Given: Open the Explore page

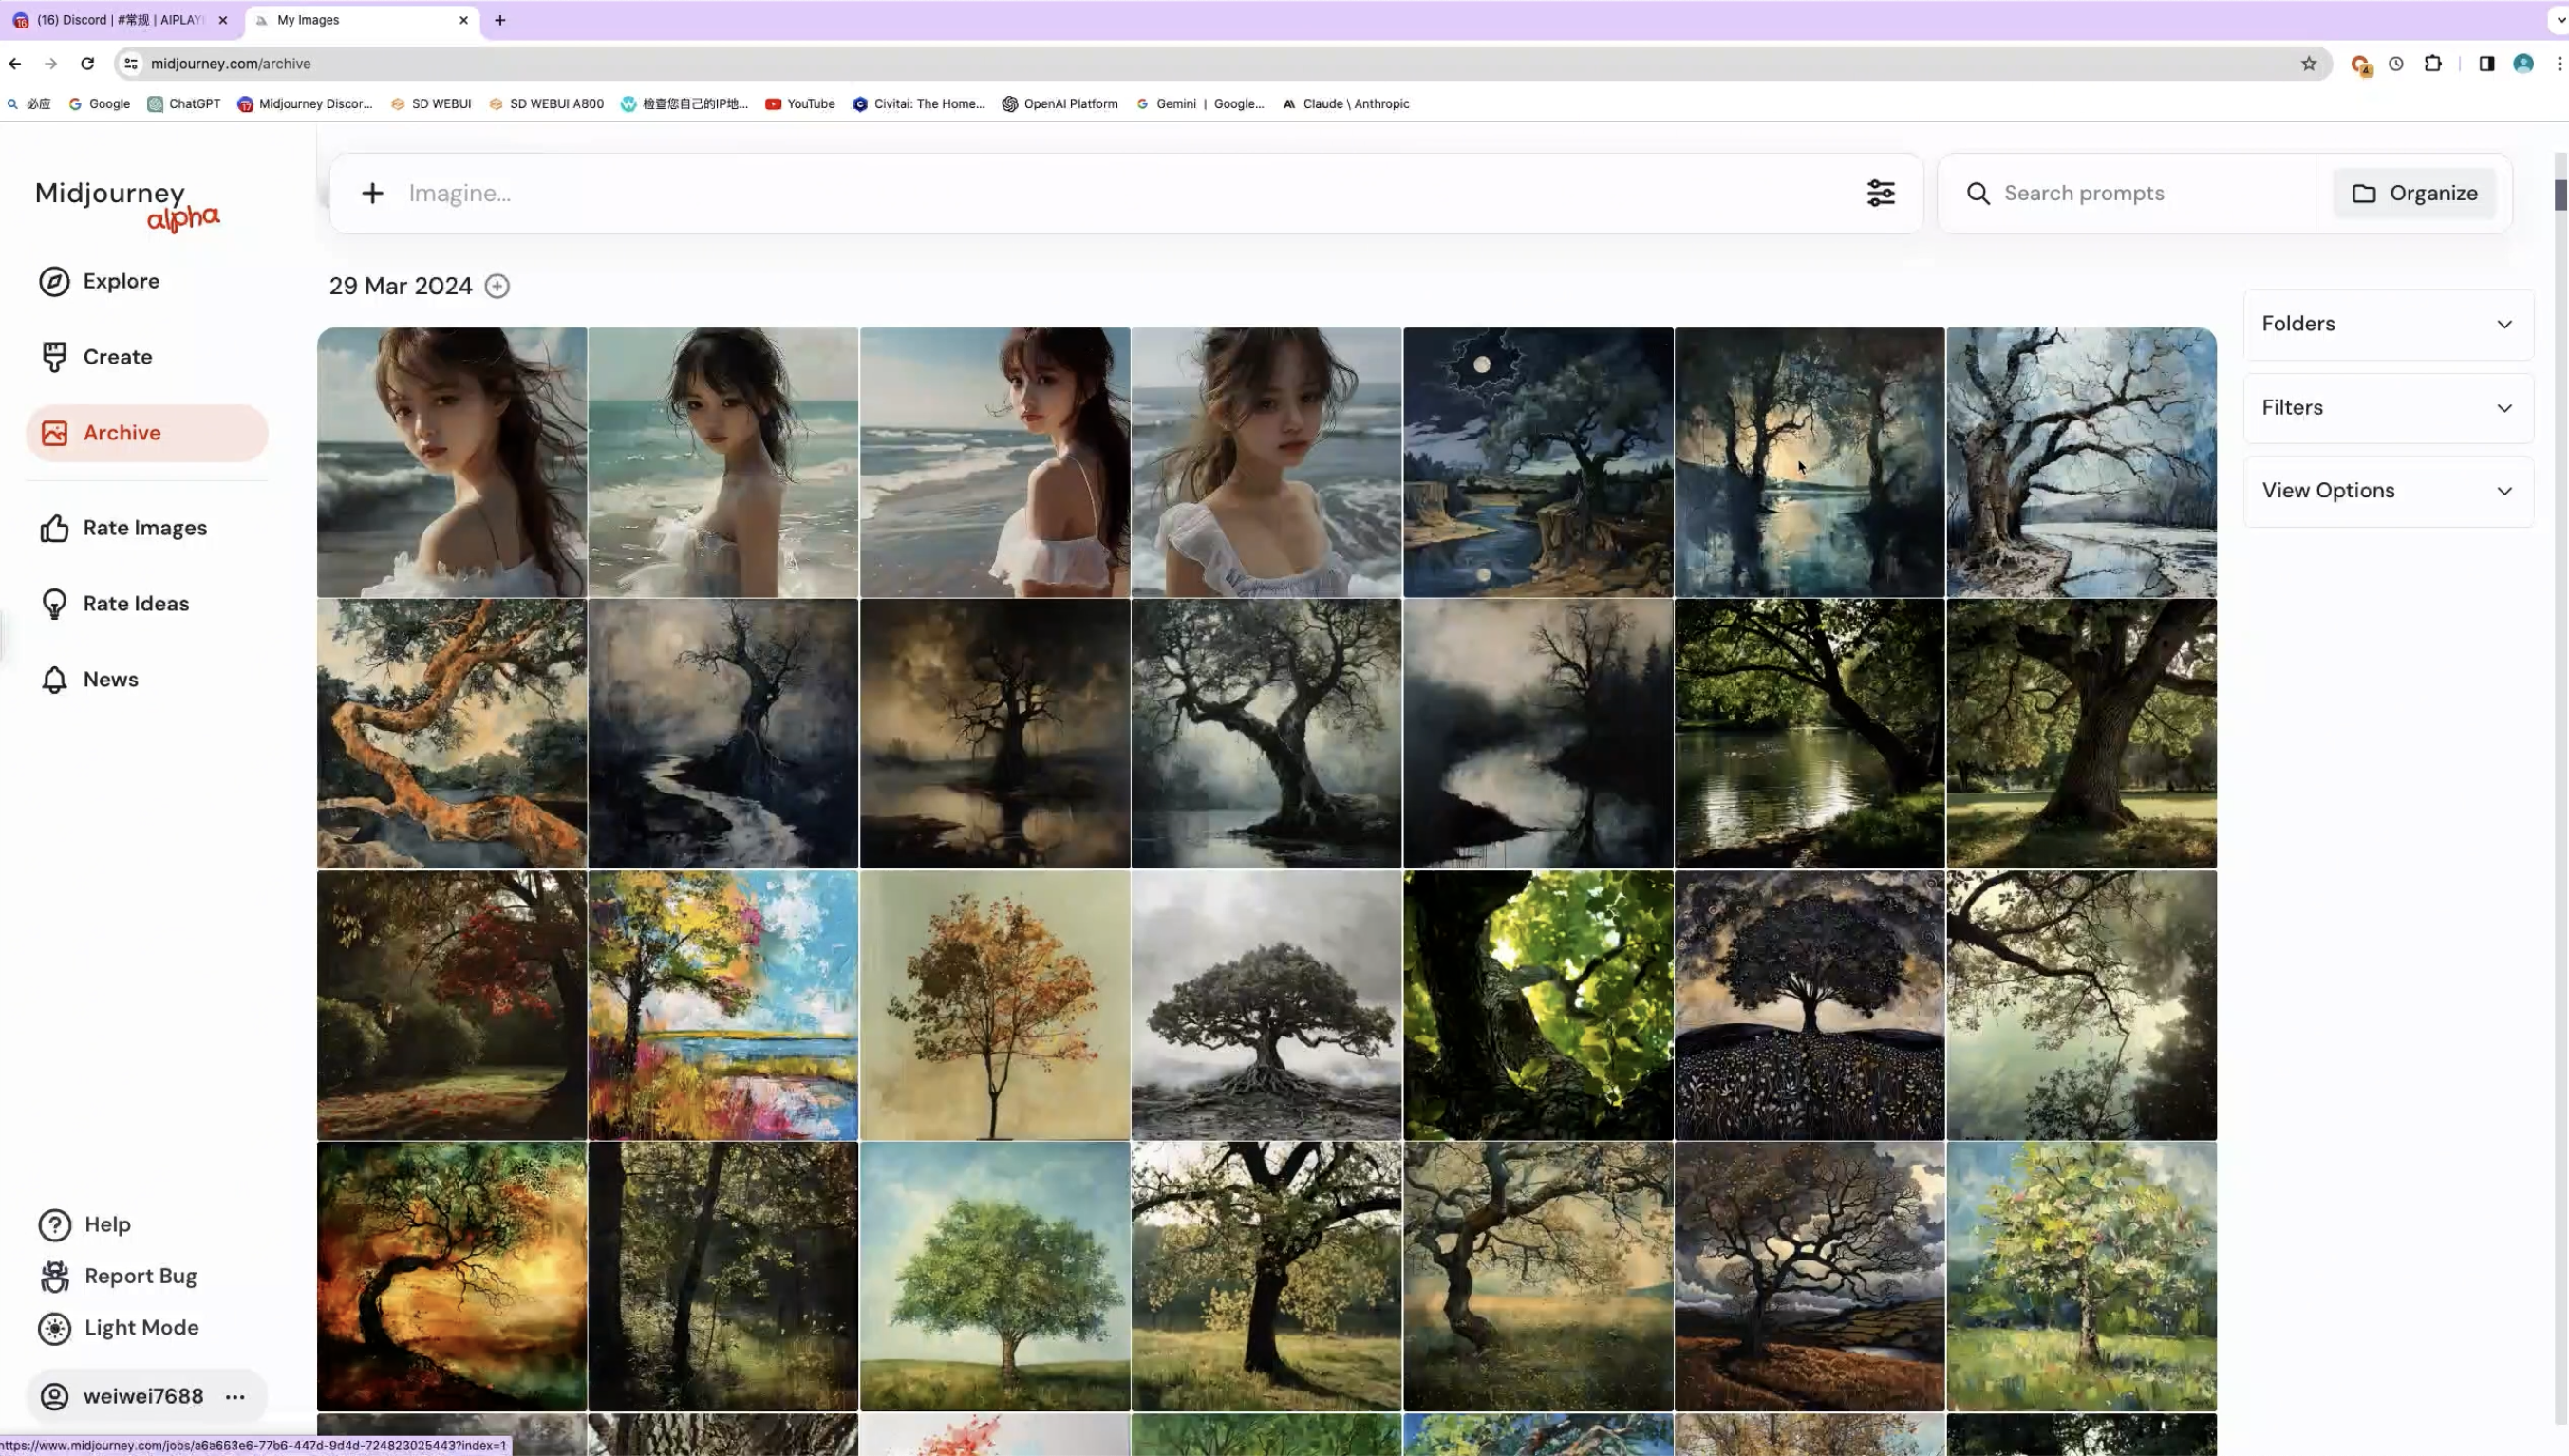Looking at the screenshot, I should click(120, 281).
